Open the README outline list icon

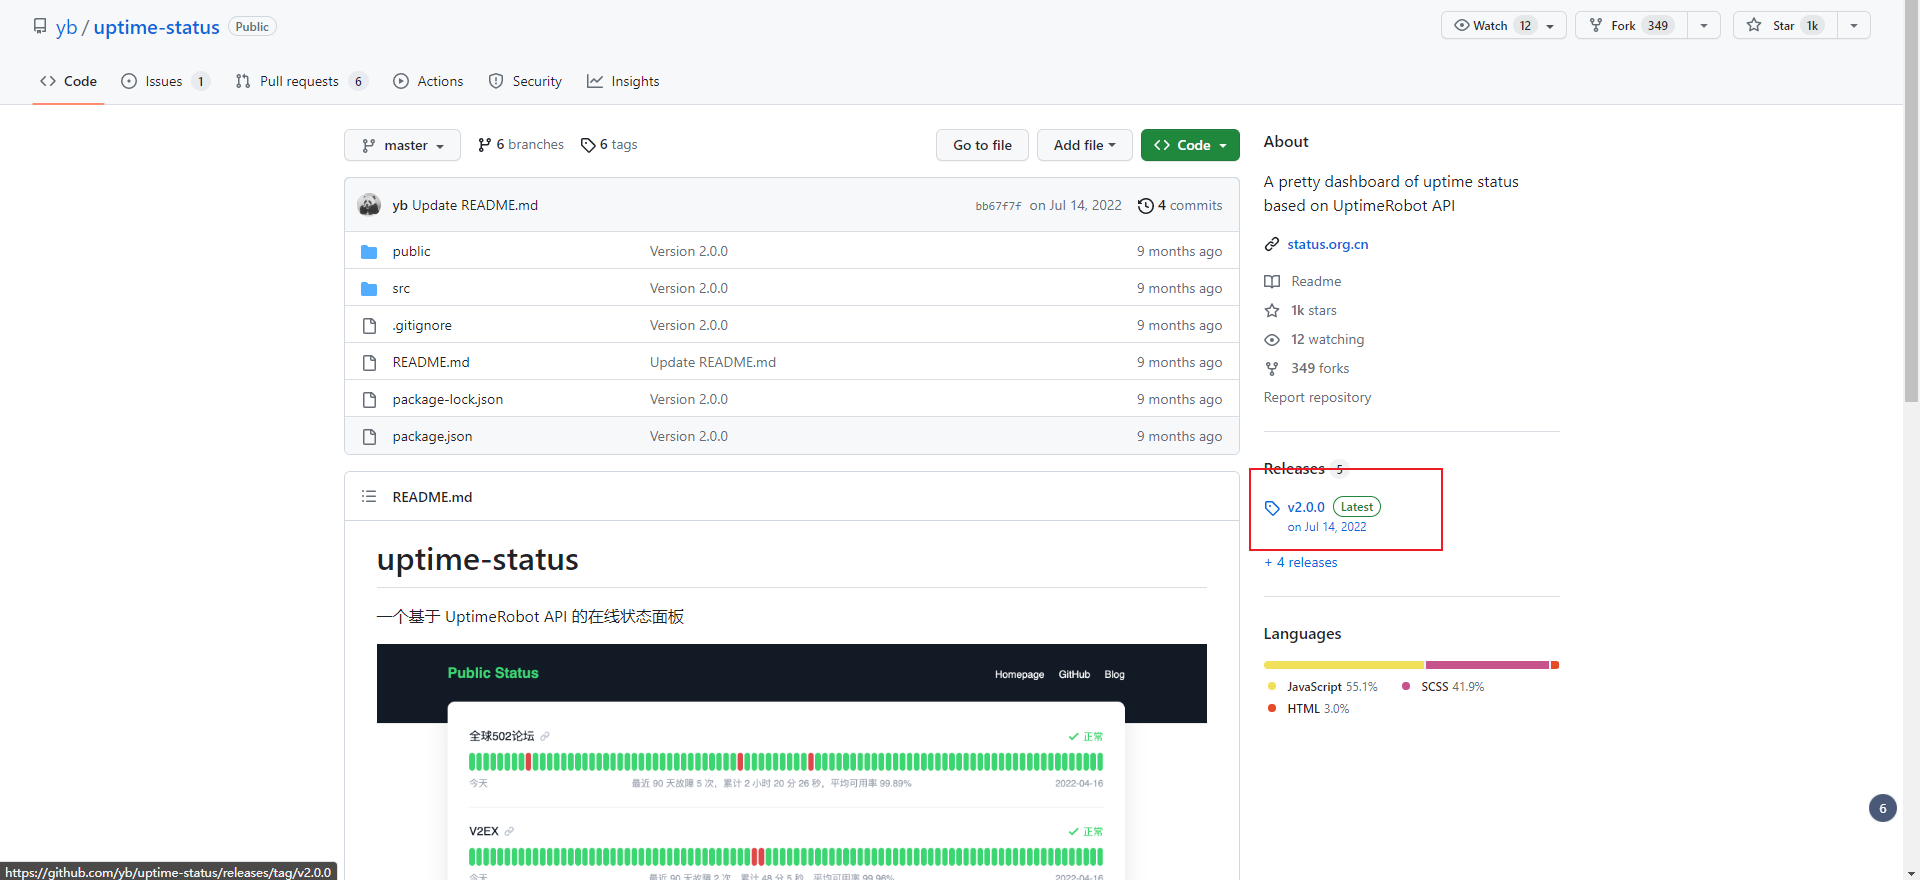(369, 496)
